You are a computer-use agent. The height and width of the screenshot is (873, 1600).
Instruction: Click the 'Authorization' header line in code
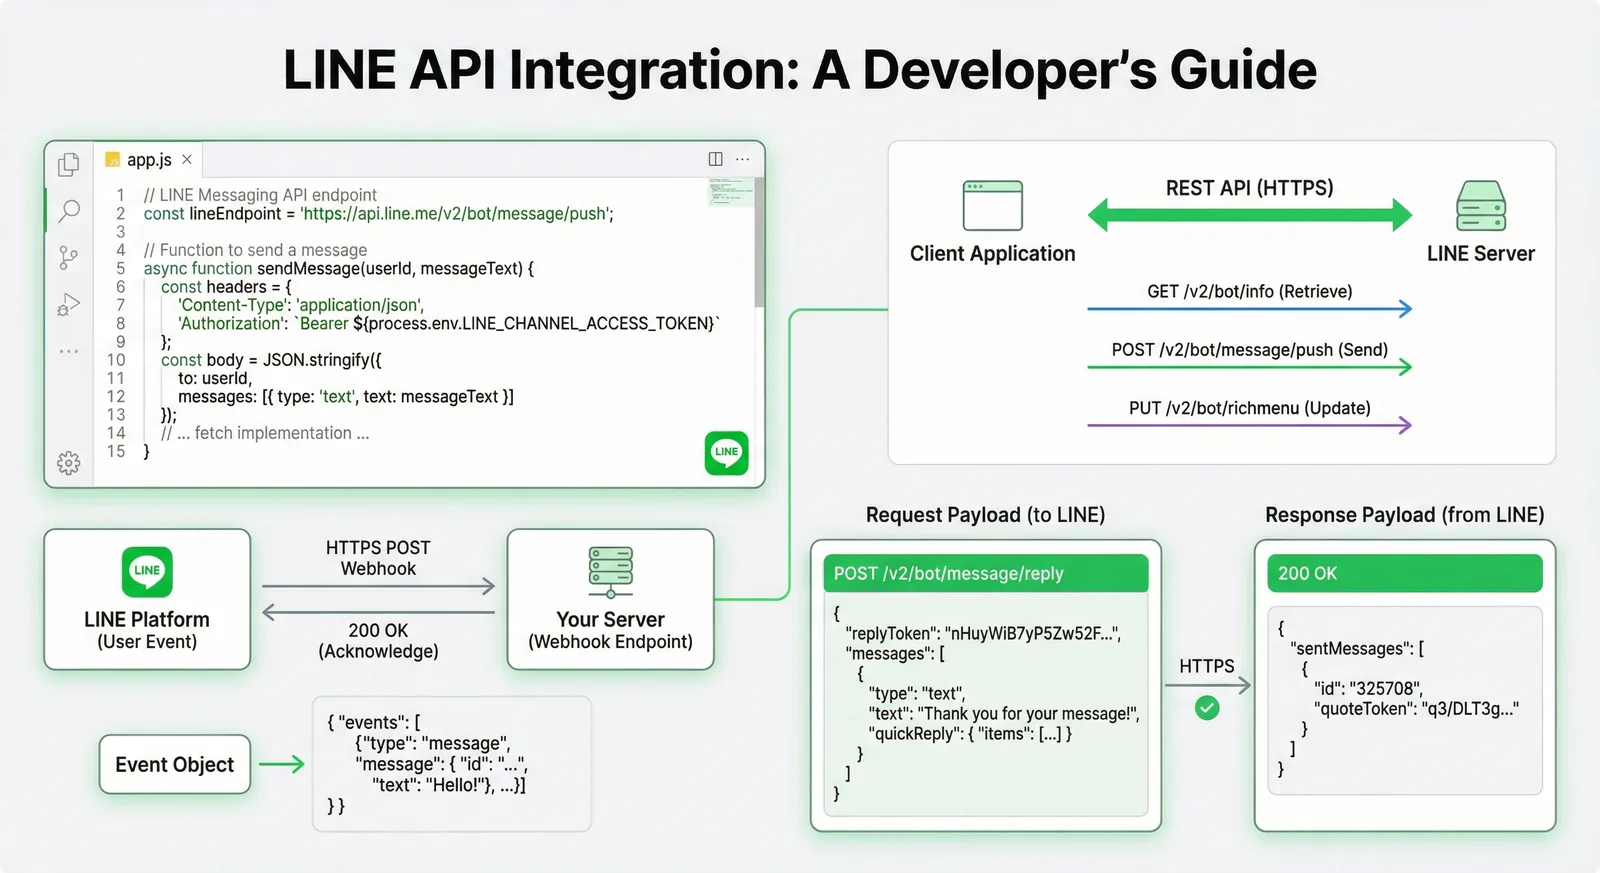449,323
